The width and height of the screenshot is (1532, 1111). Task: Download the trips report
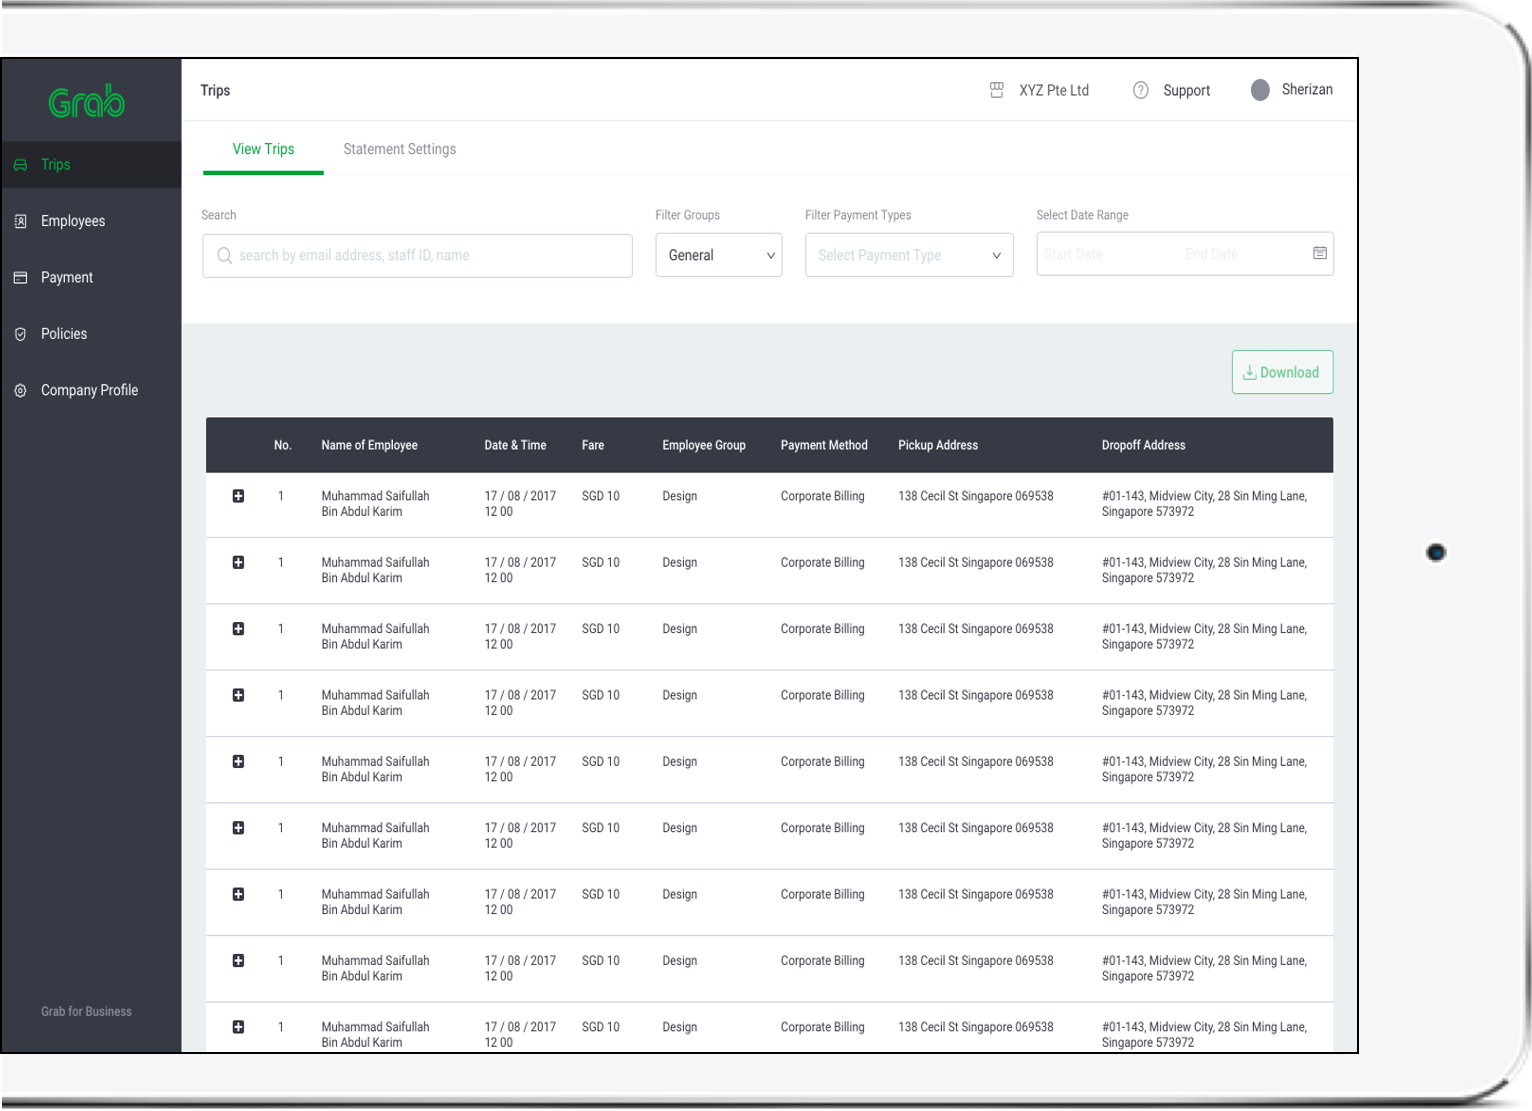point(1281,372)
